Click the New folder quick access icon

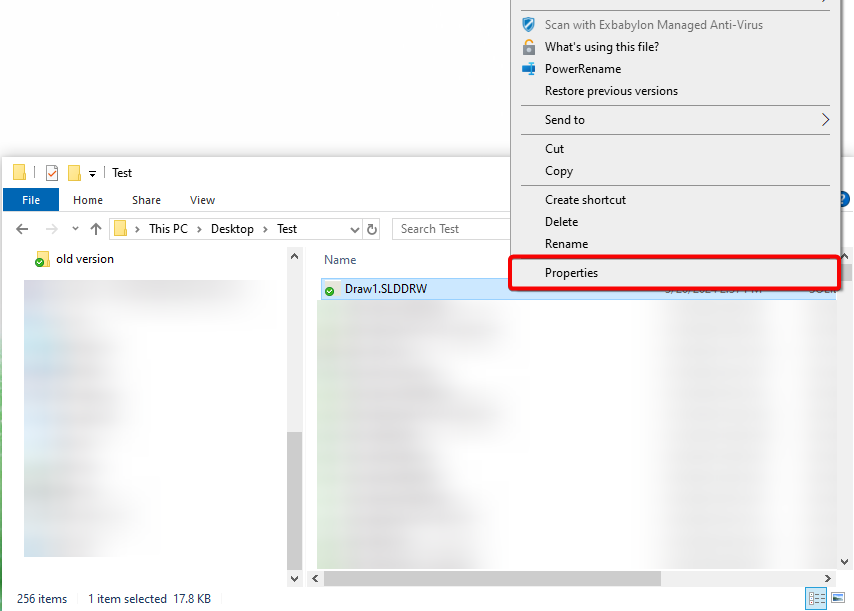pyautogui.click(x=74, y=173)
